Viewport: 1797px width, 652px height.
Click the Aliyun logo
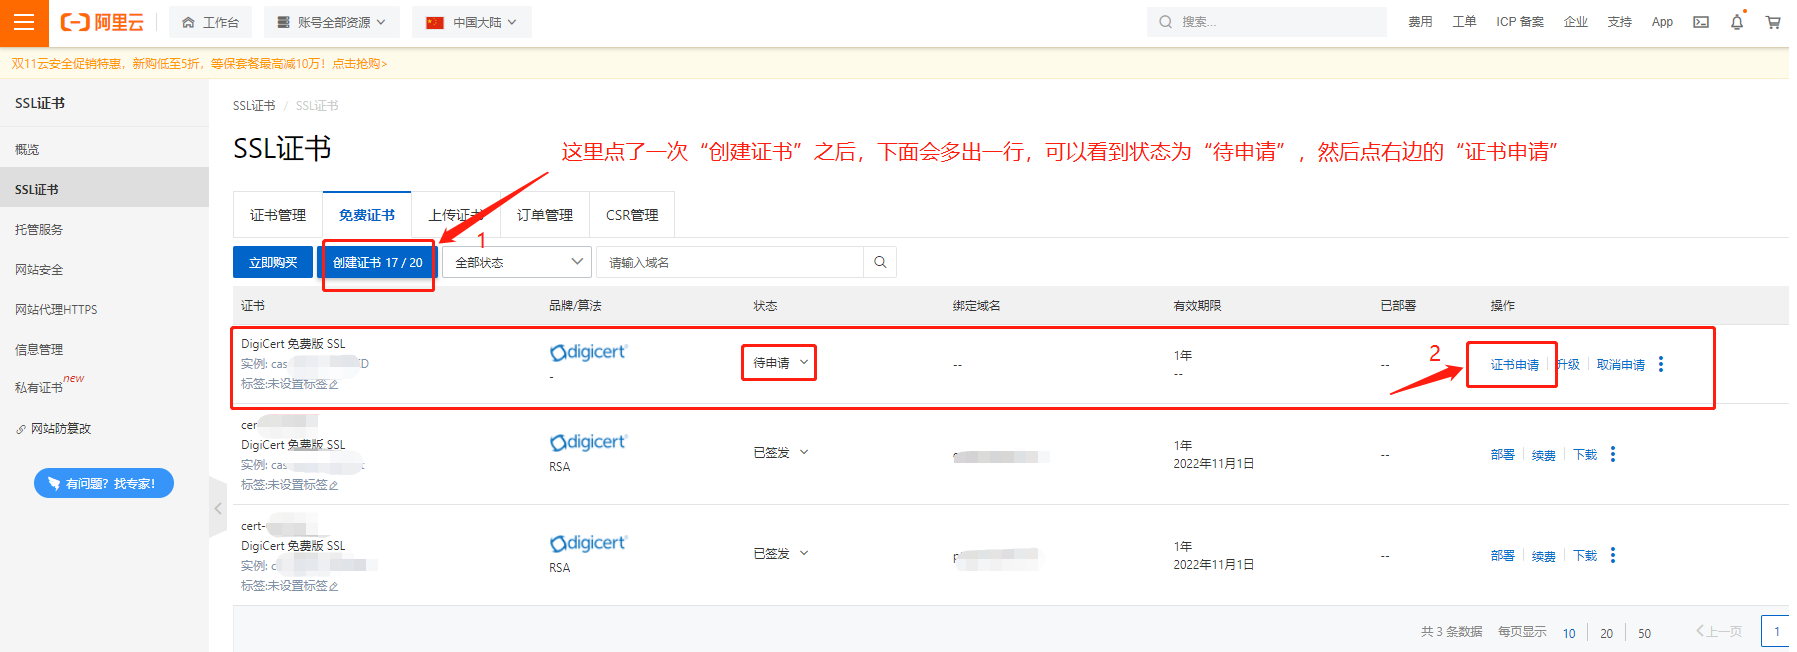pos(103,22)
